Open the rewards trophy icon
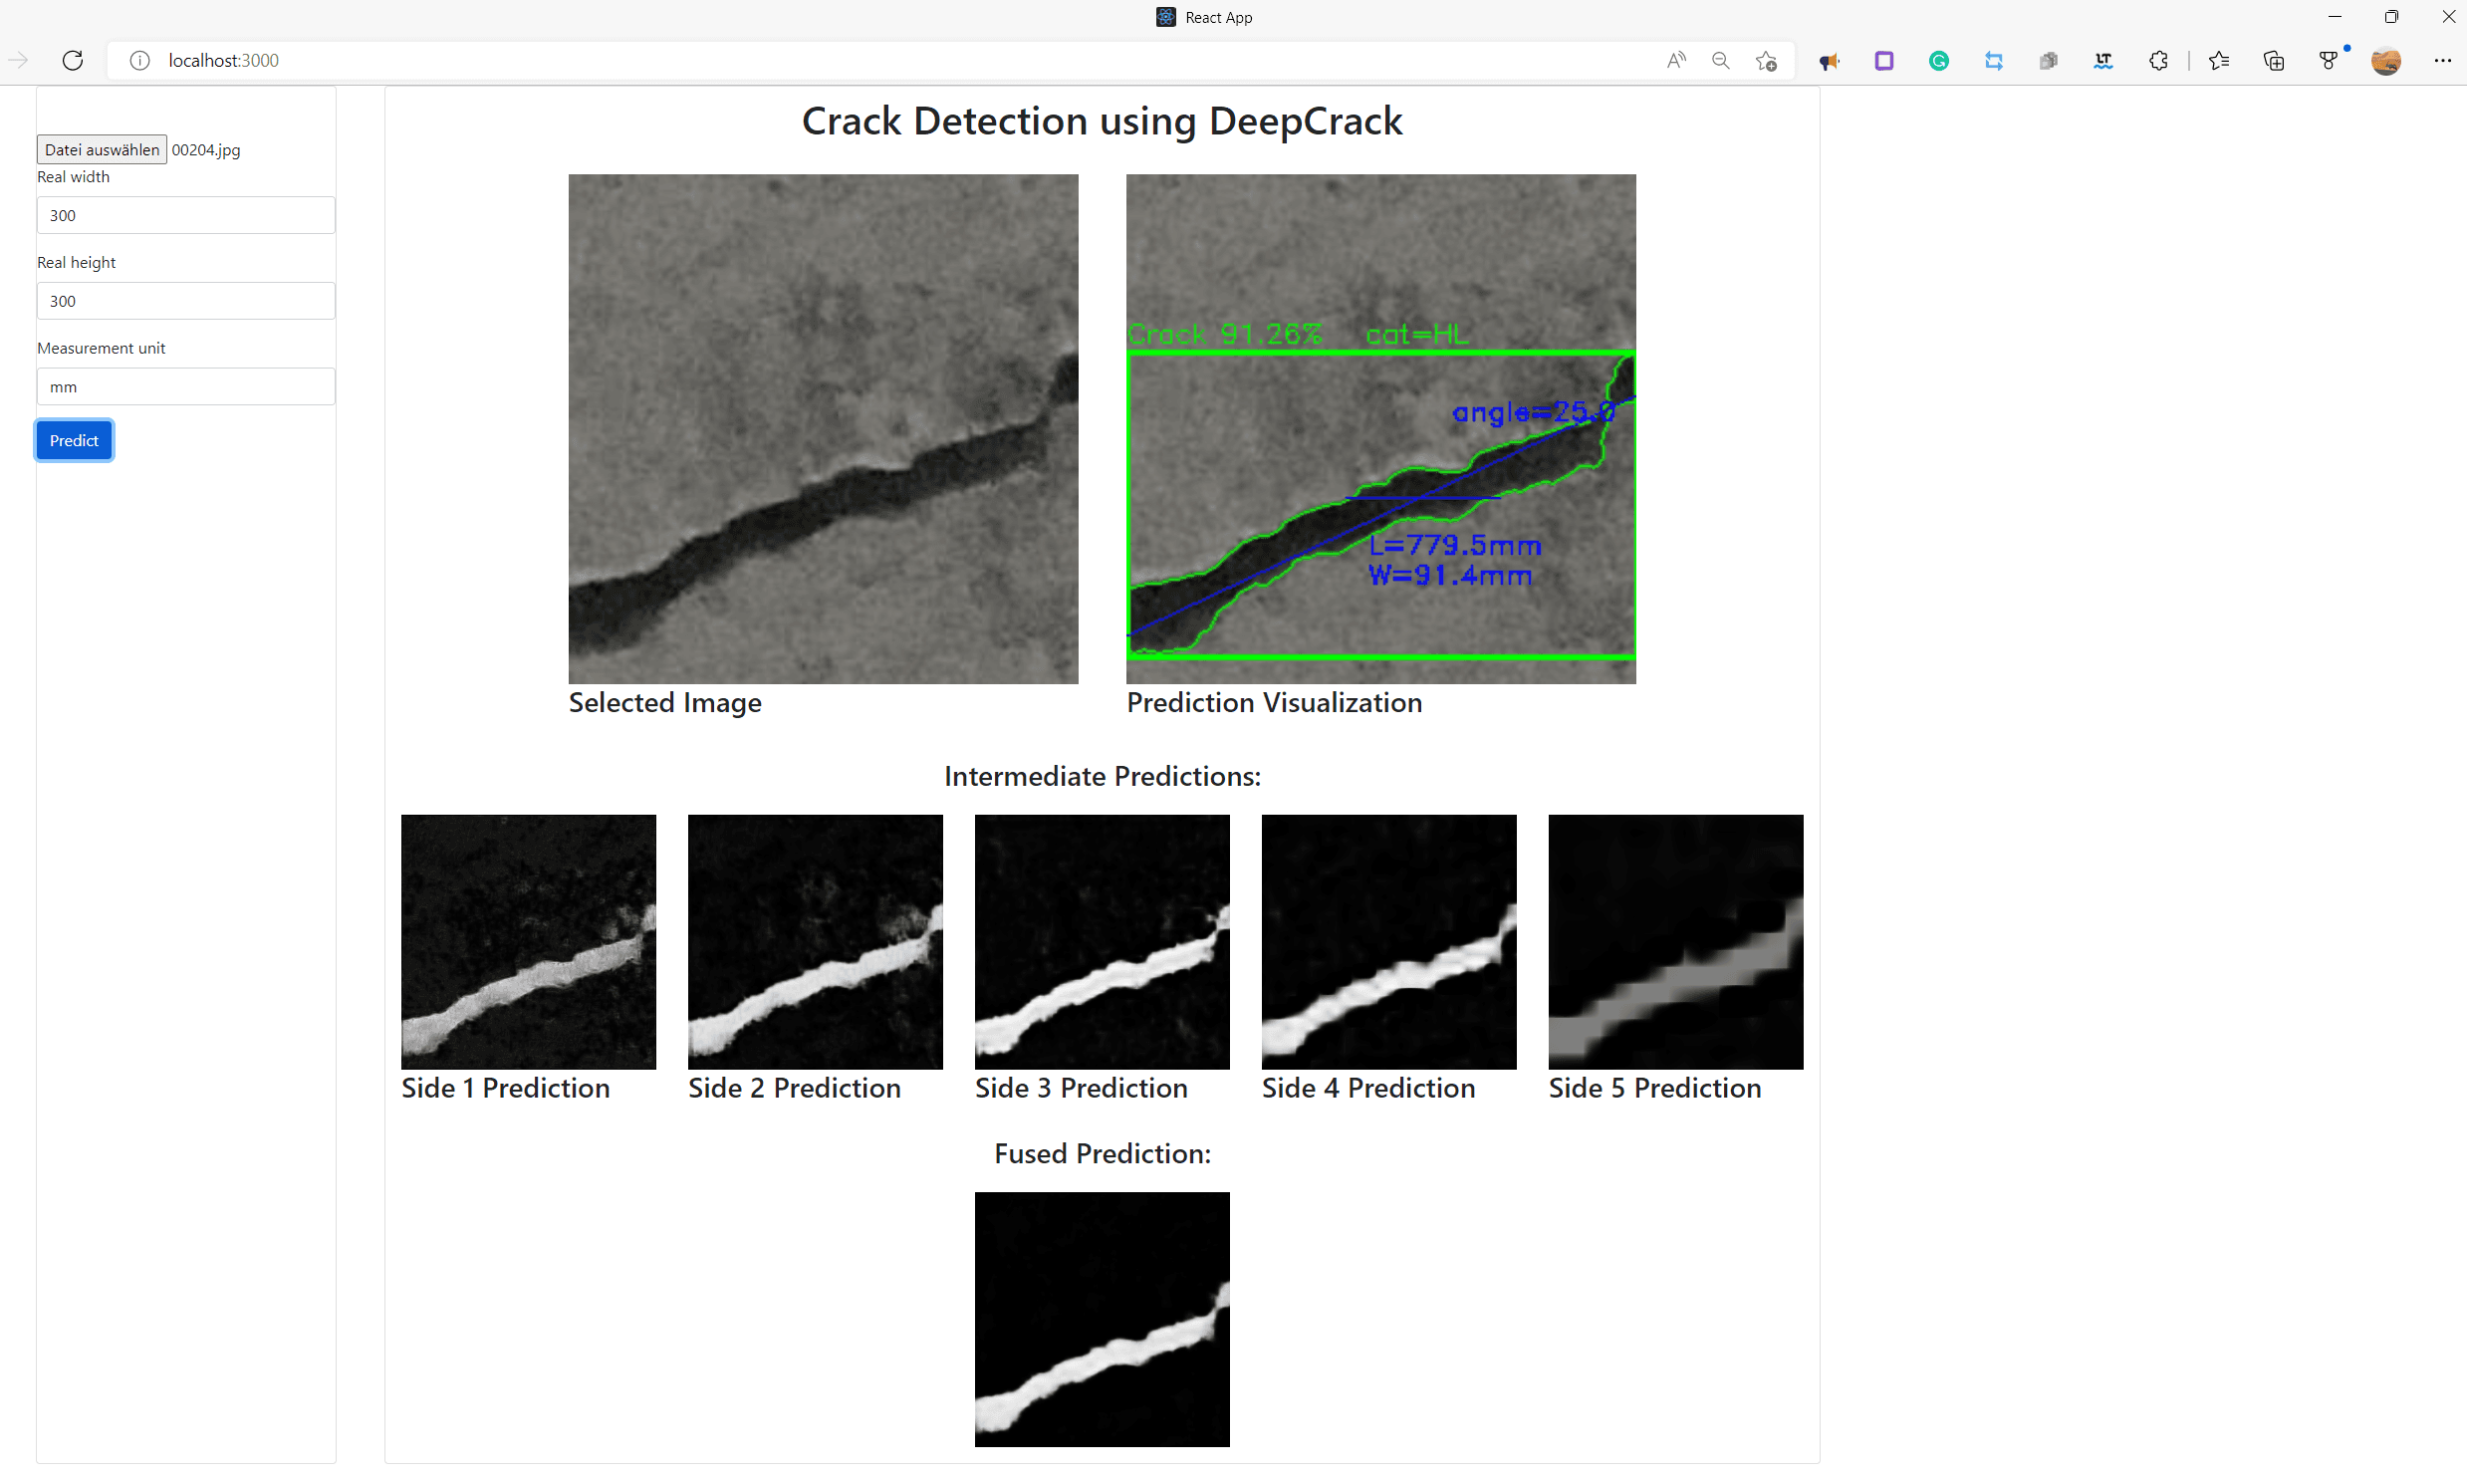Viewport: 2467px width, 1484px height. (x=2329, y=61)
